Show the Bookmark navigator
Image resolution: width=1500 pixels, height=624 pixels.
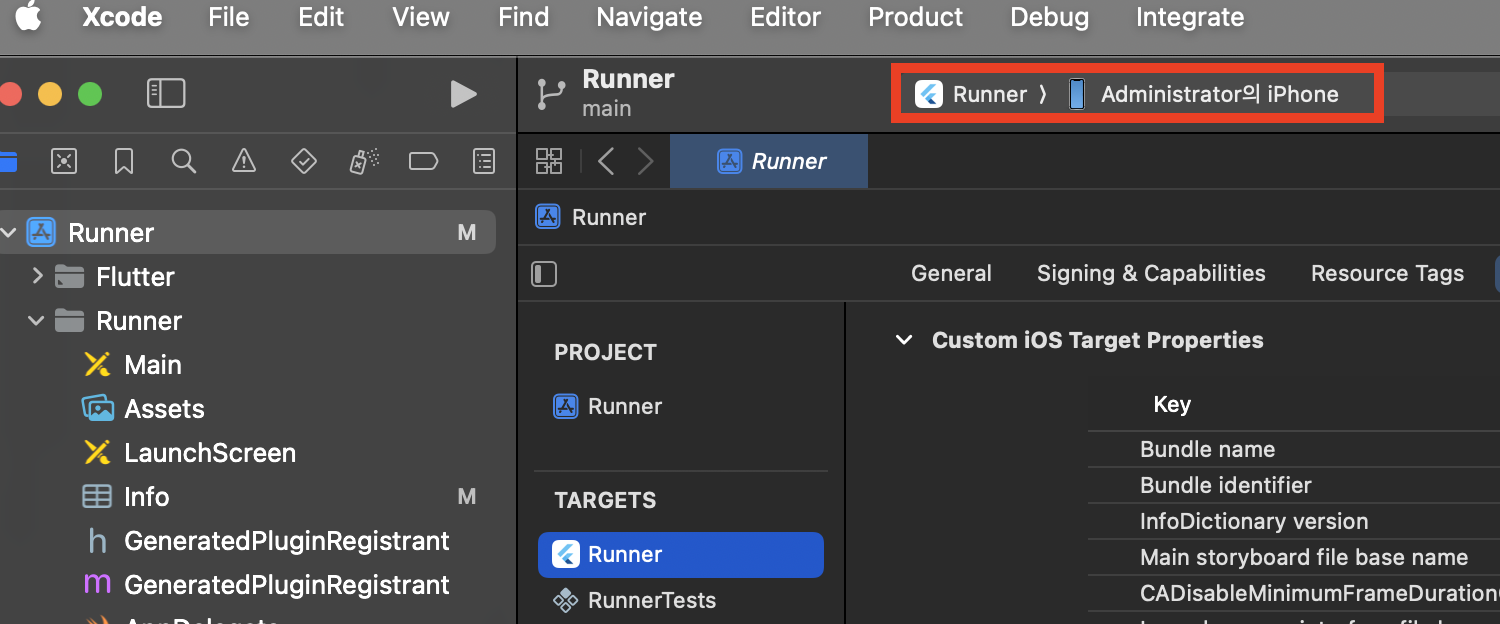click(124, 161)
